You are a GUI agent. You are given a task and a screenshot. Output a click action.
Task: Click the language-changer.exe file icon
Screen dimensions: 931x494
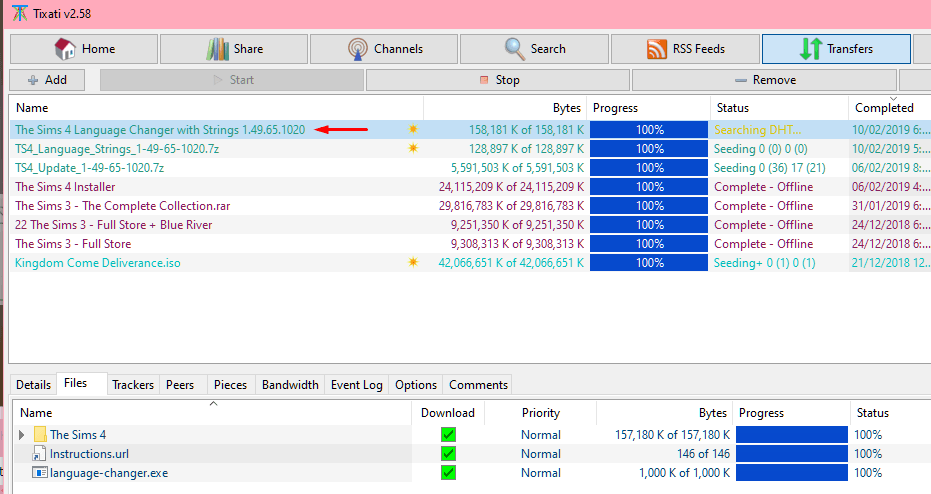[x=40, y=473]
